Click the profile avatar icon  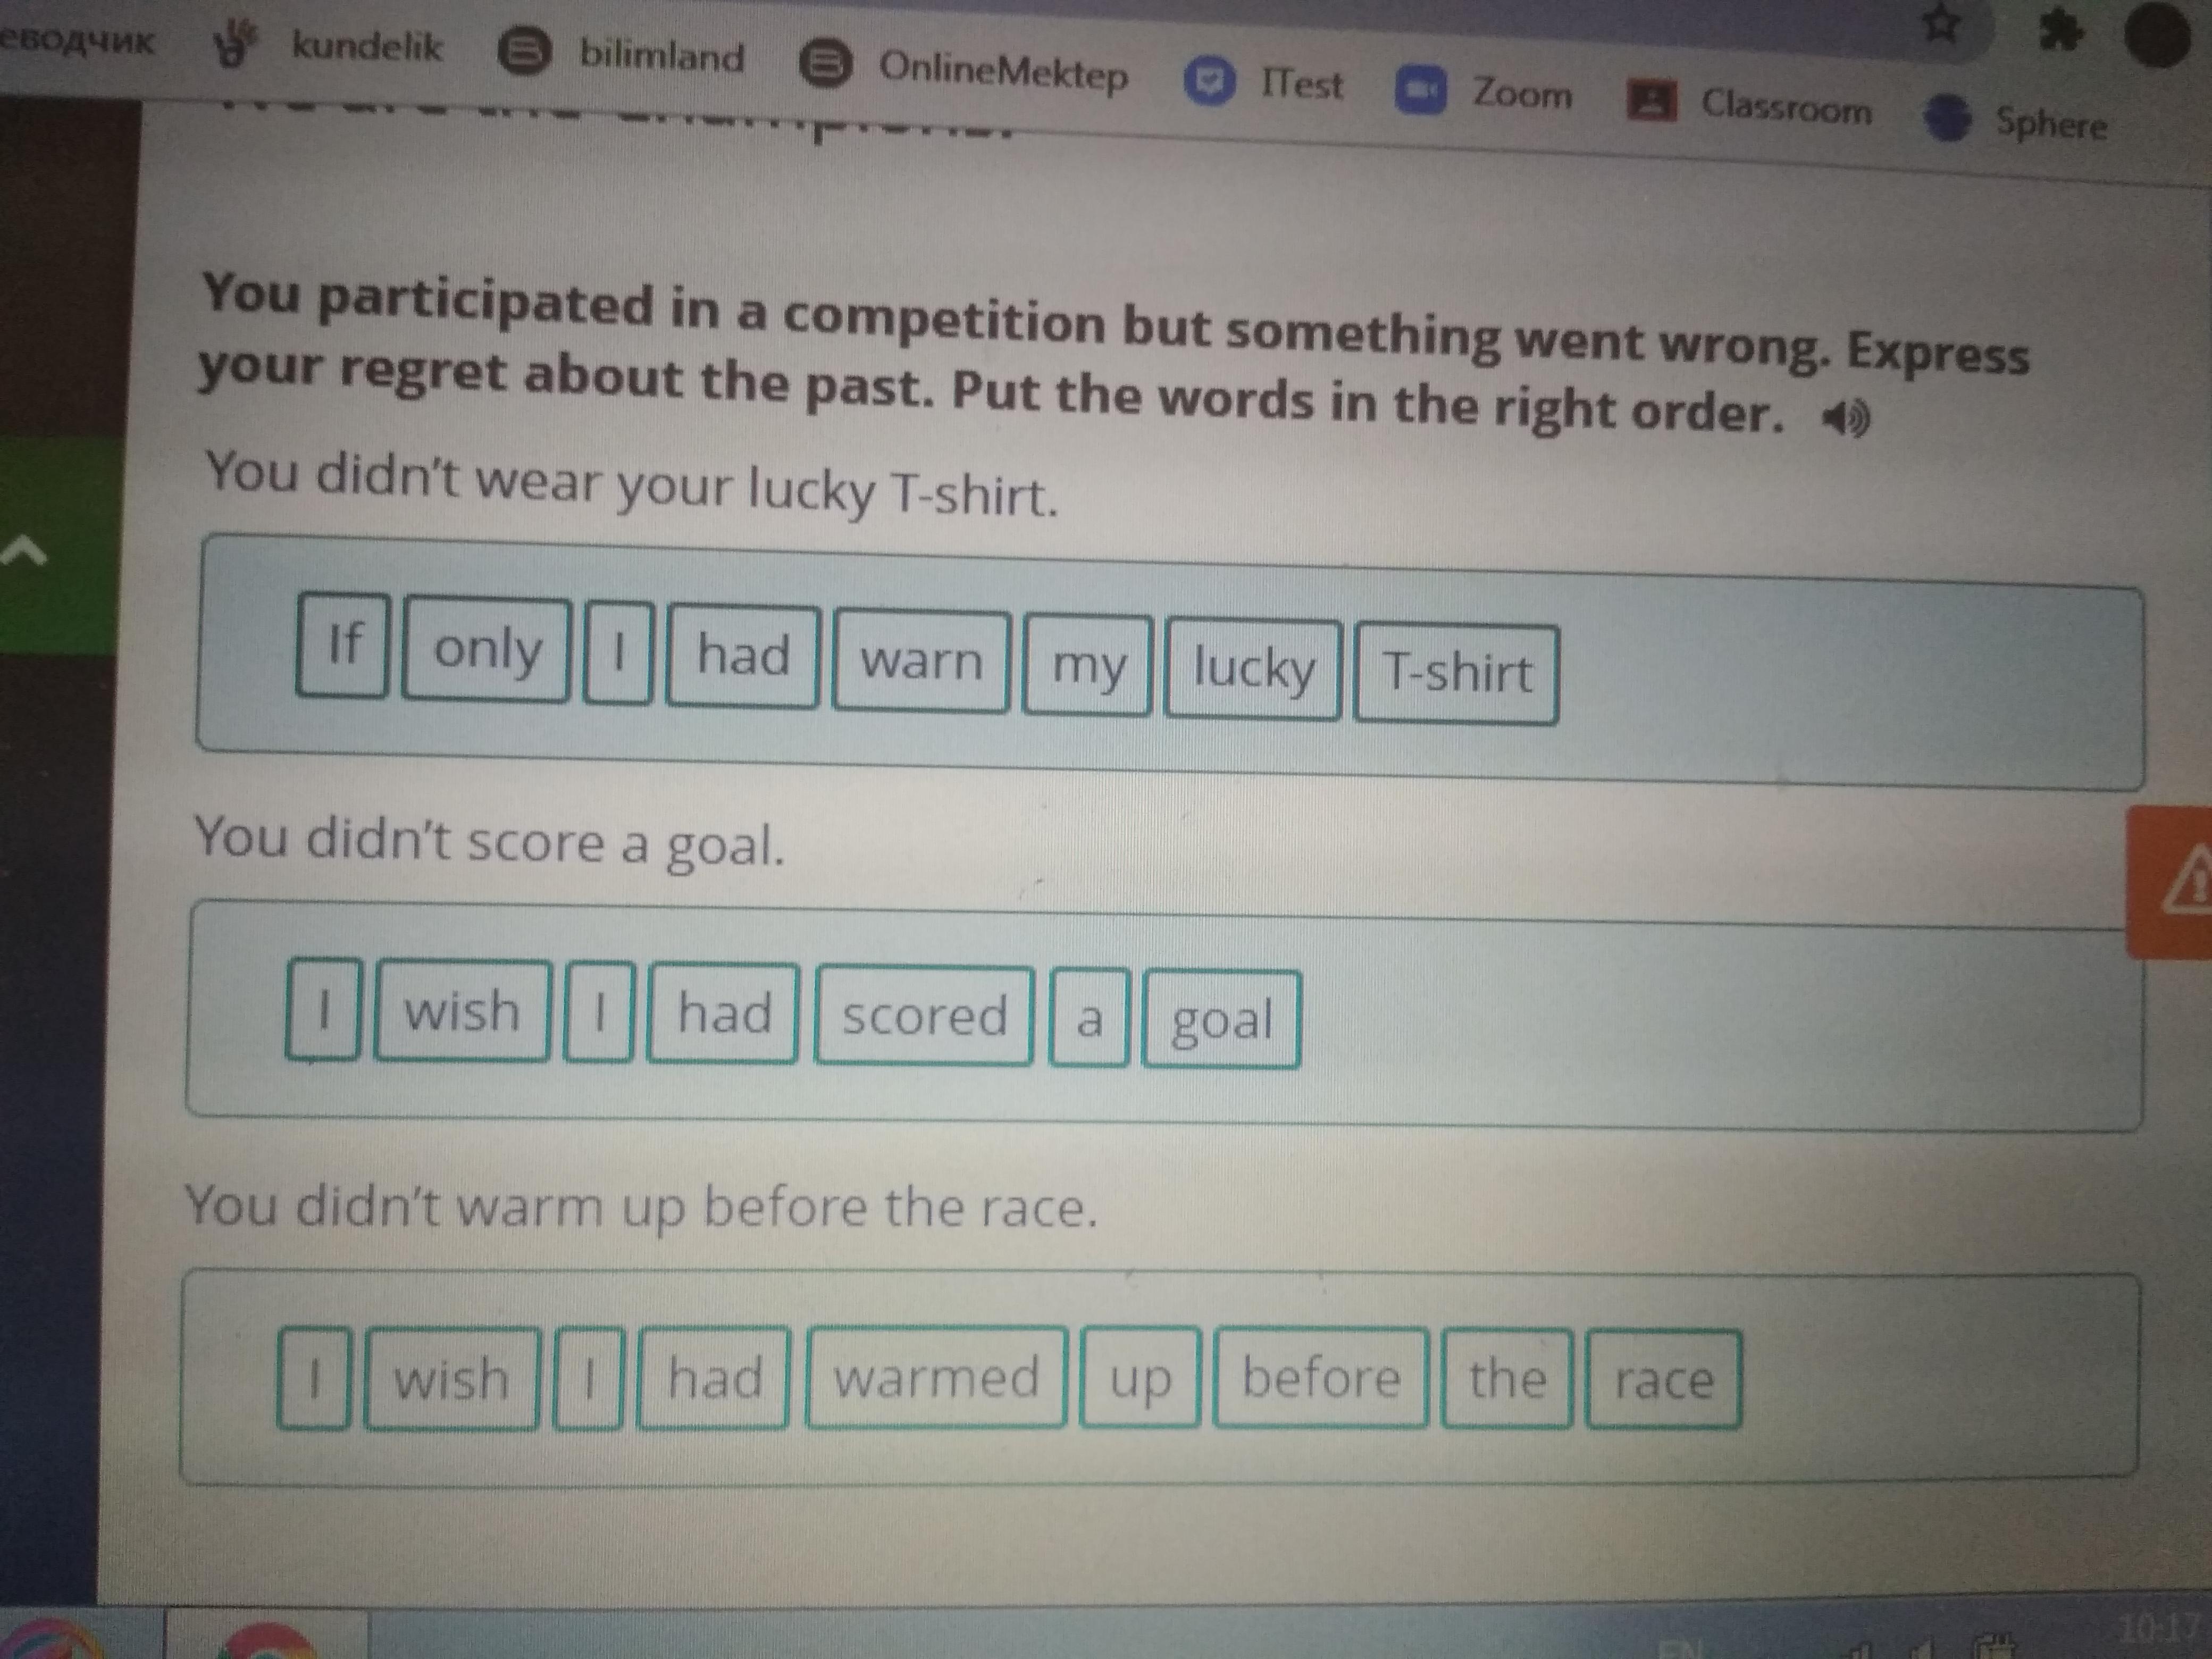point(2175,31)
